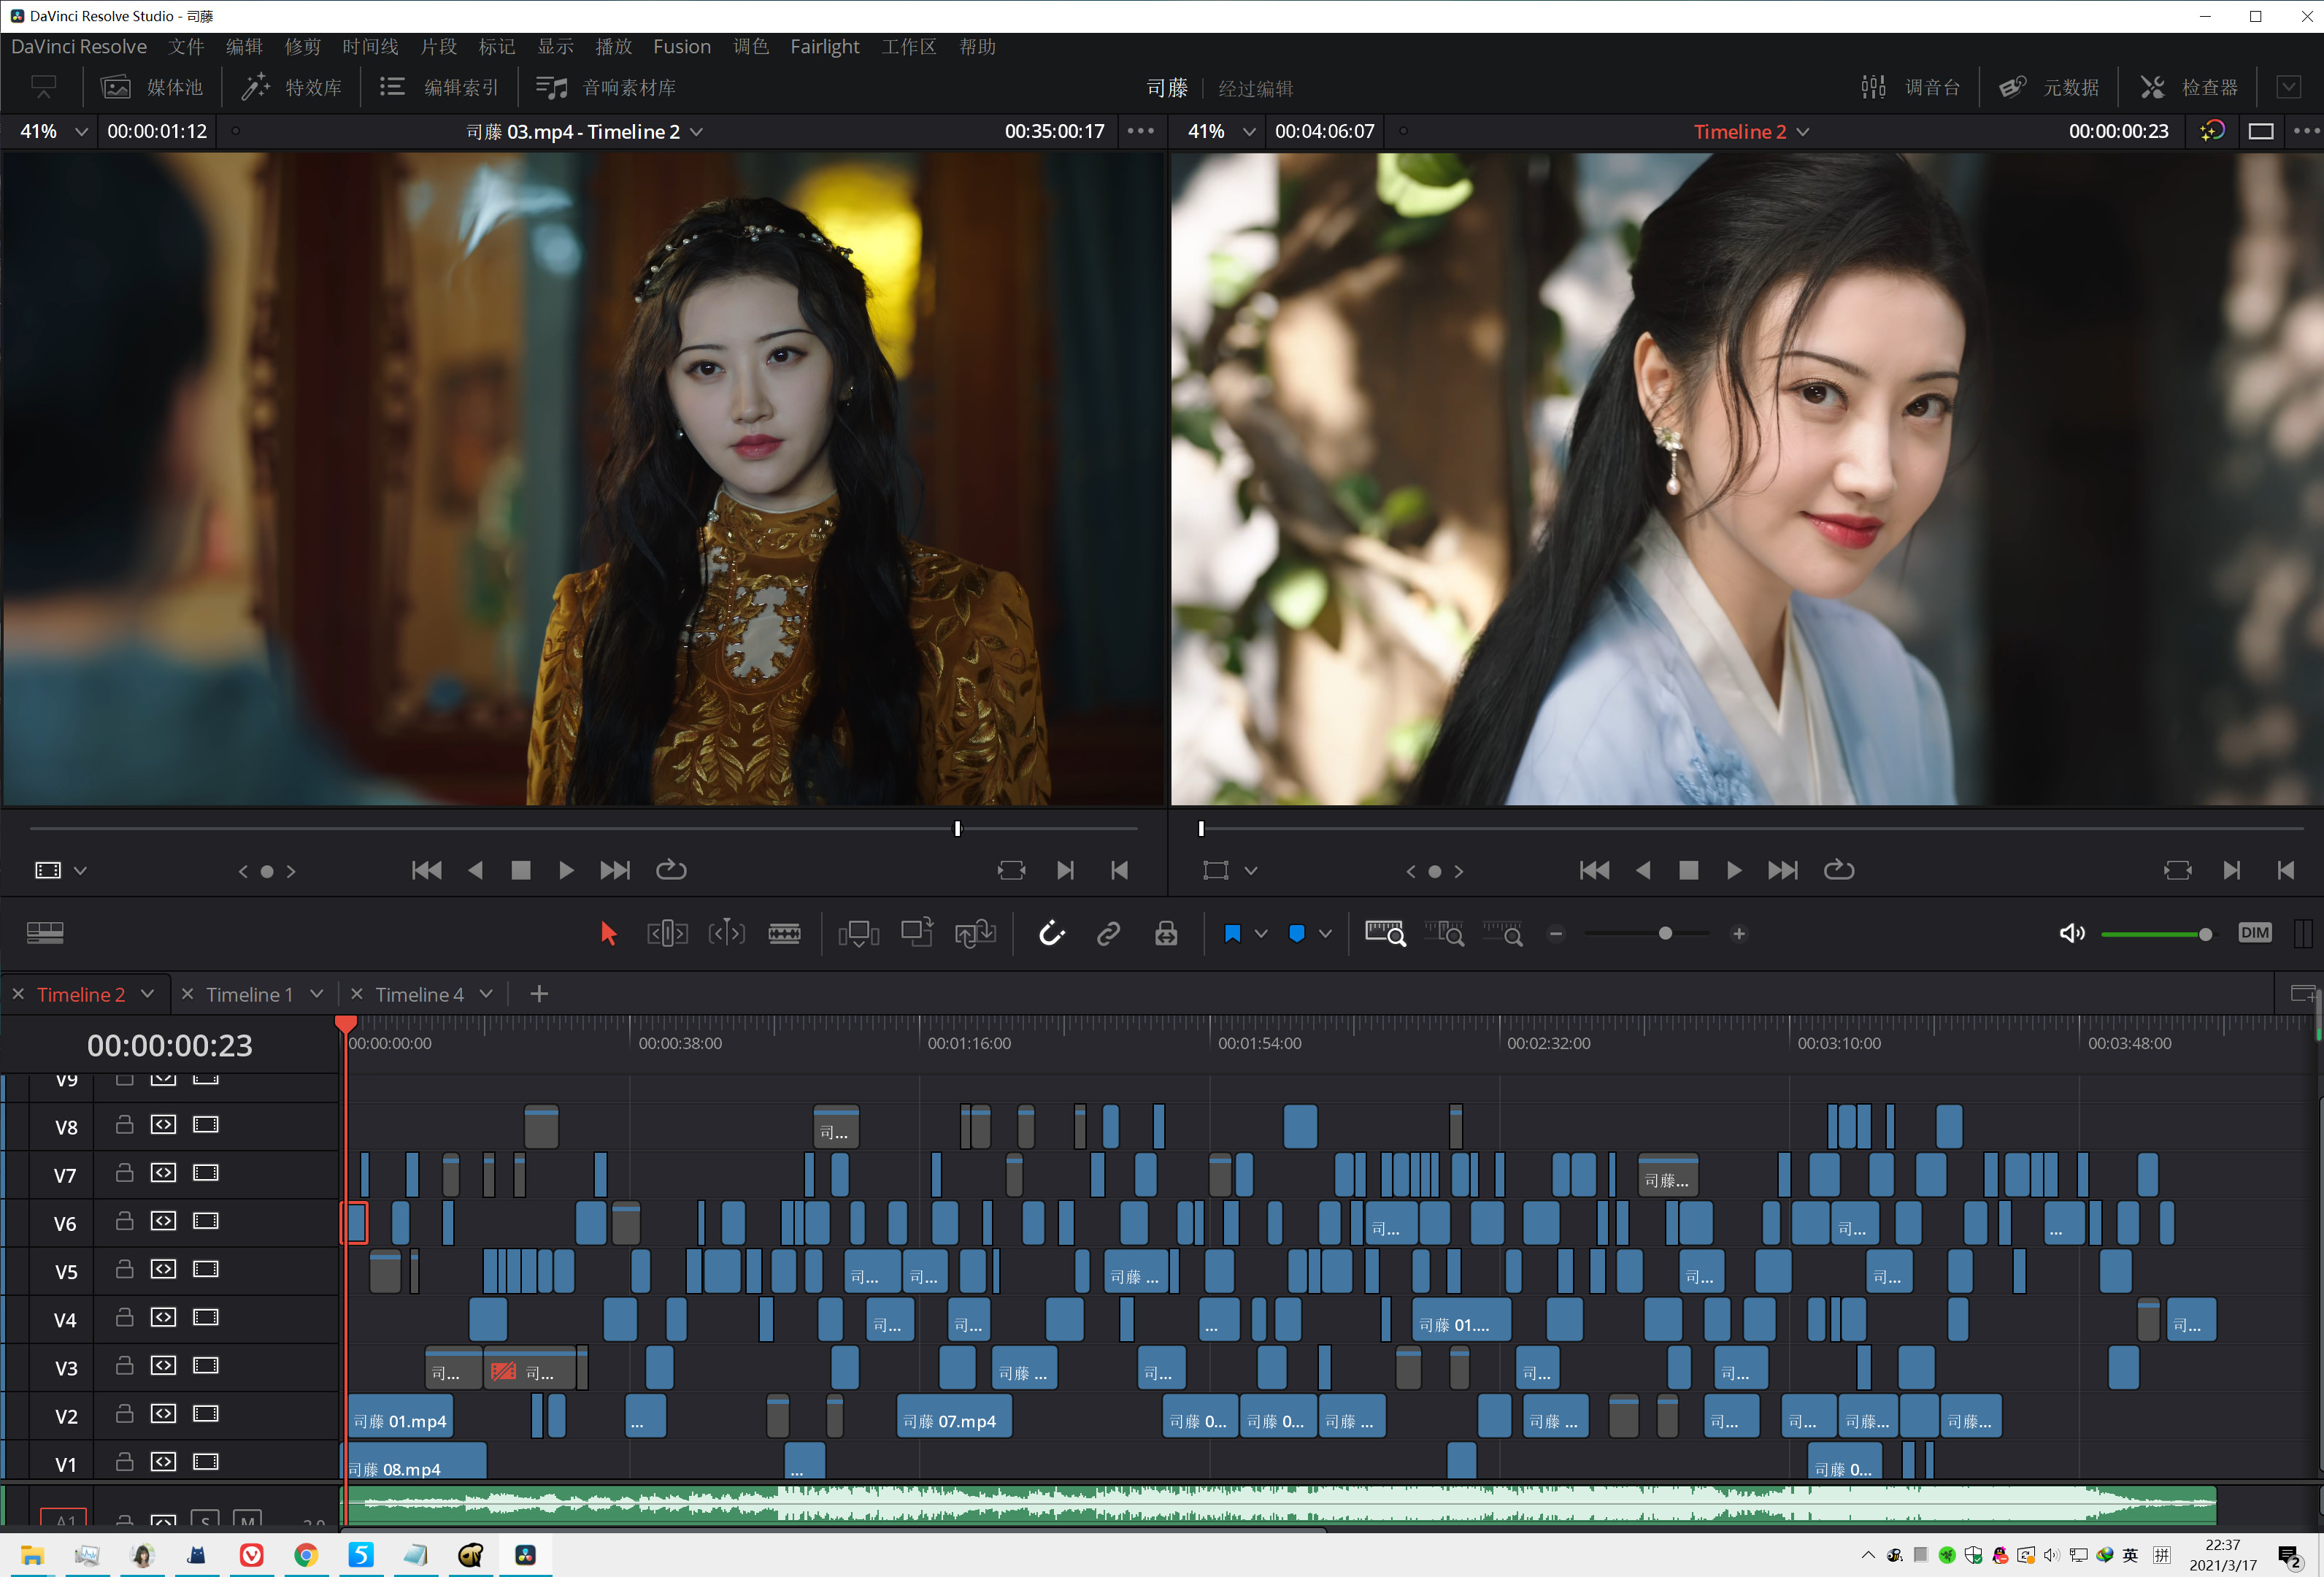Open Fusion menu
The height and width of the screenshot is (1577, 2324).
(682, 47)
